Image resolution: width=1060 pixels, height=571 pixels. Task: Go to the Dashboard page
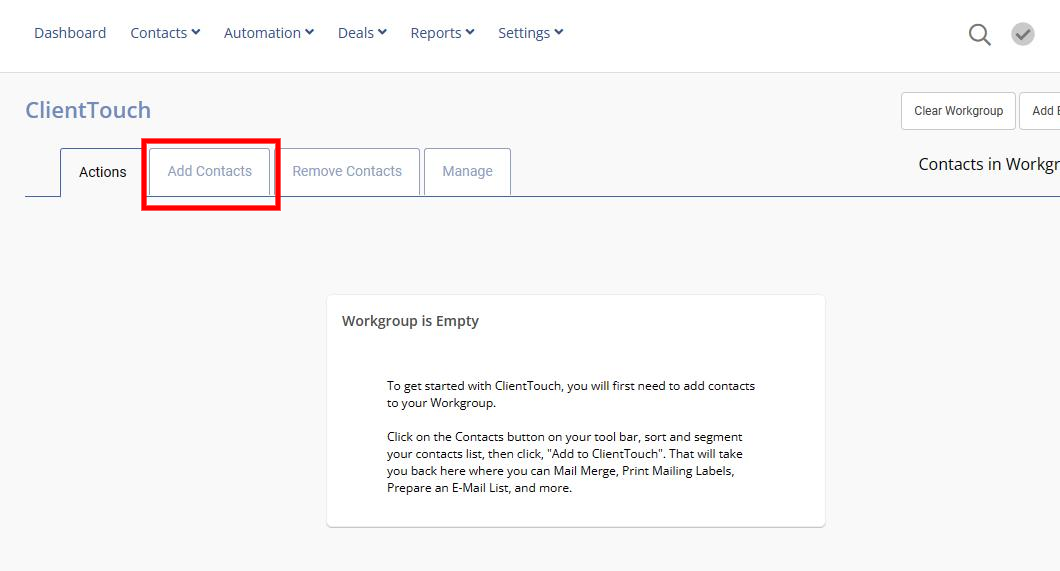(x=70, y=32)
